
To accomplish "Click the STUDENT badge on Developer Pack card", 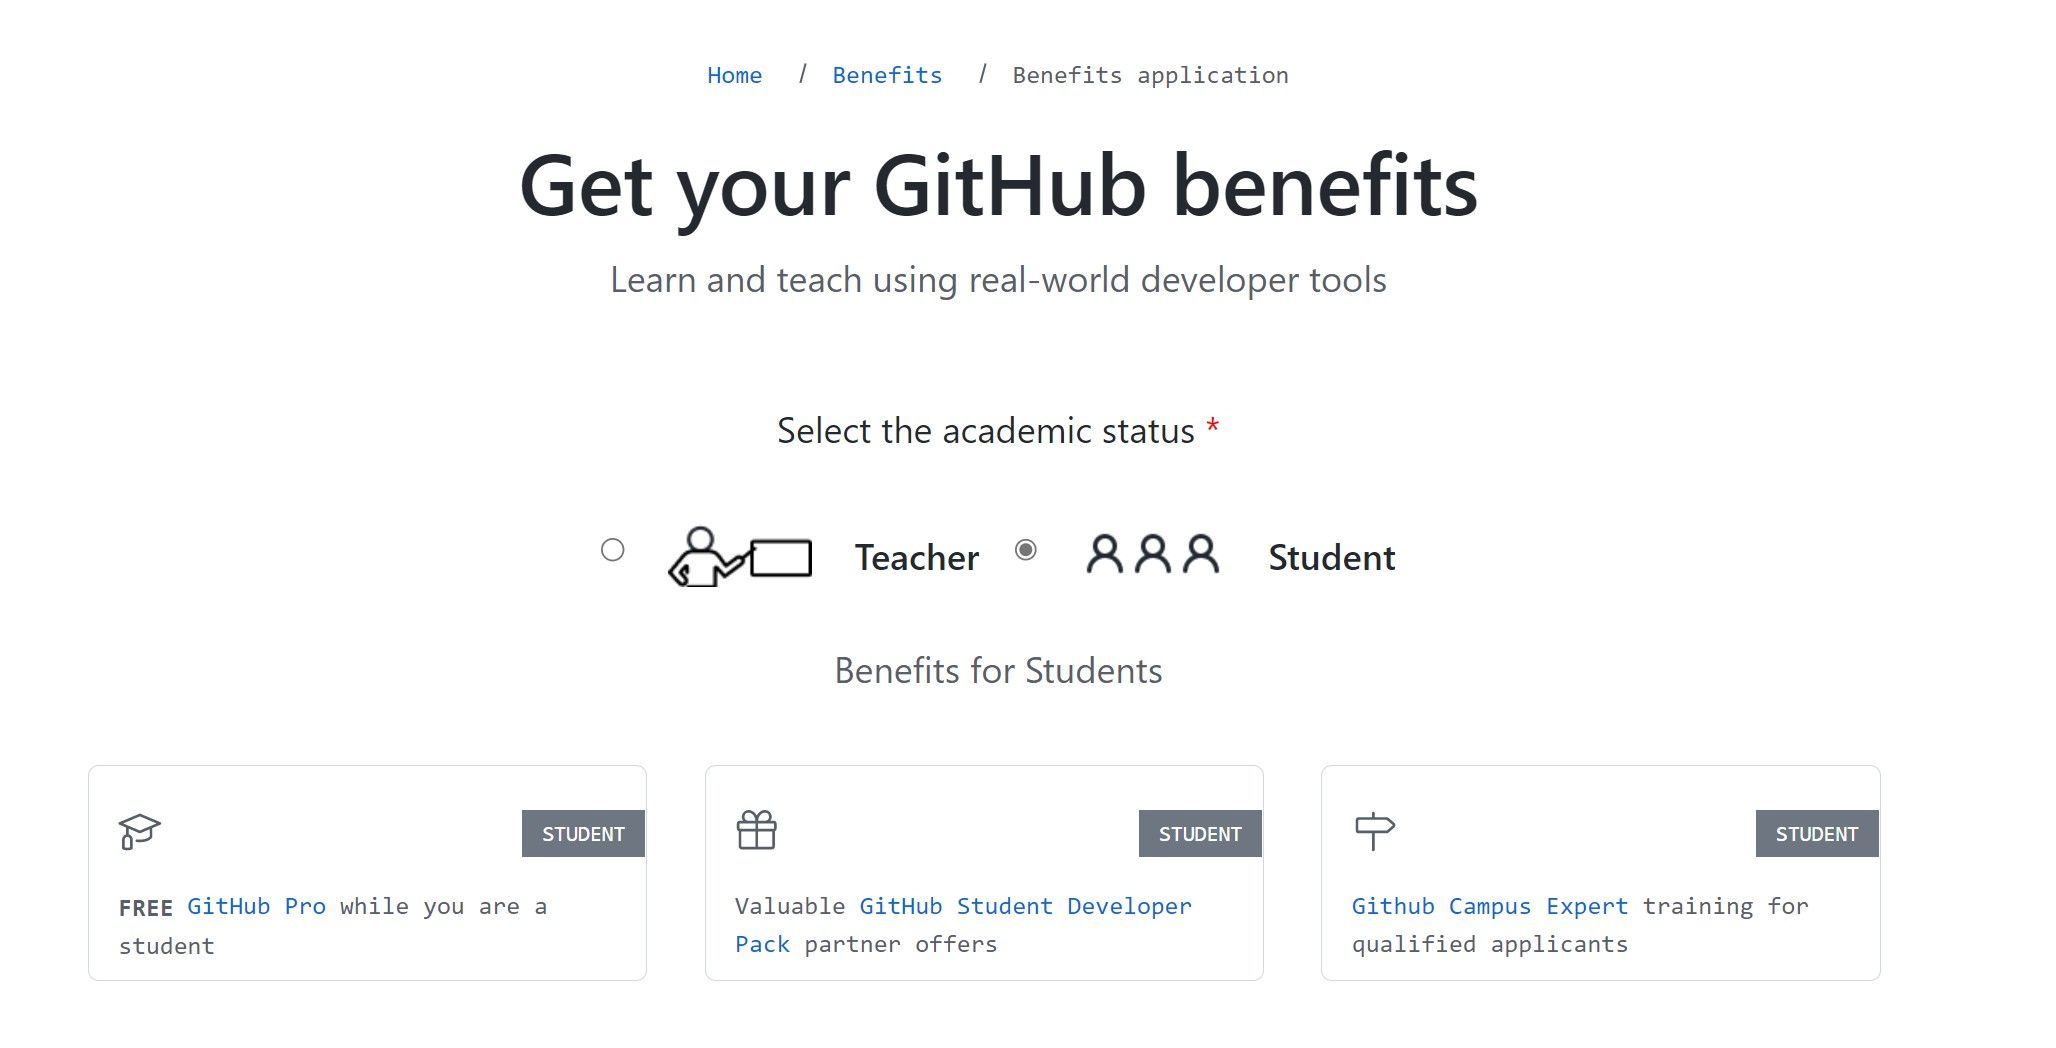I will tap(1200, 833).
